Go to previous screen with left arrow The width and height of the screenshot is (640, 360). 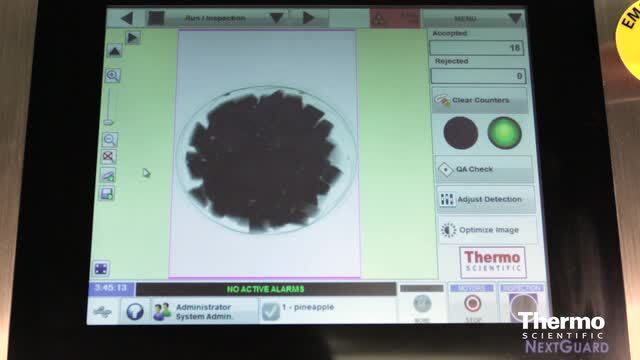tap(127, 18)
